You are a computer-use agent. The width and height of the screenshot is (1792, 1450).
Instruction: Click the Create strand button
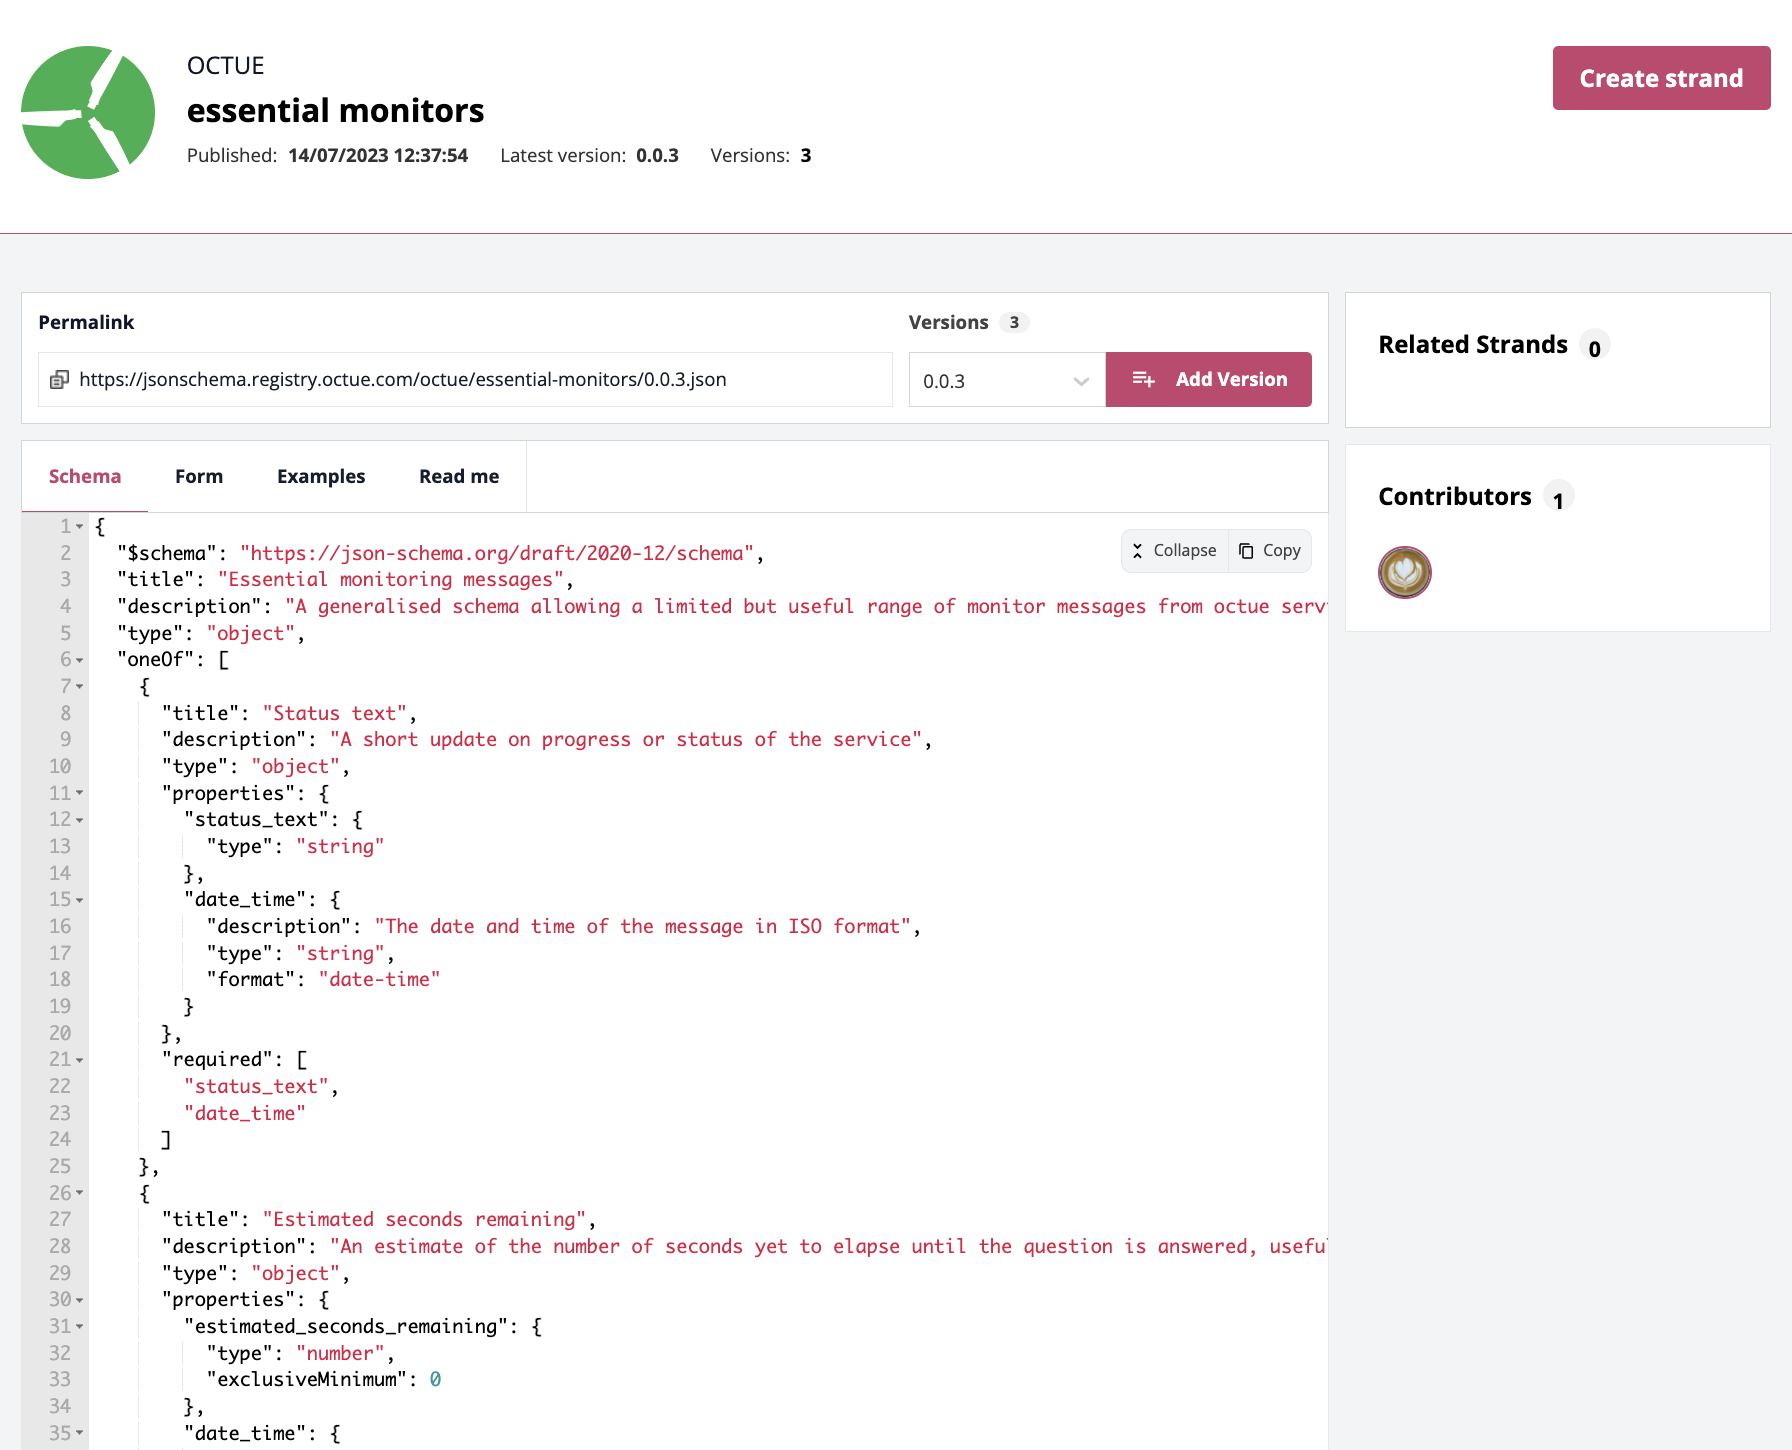point(1661,78)
